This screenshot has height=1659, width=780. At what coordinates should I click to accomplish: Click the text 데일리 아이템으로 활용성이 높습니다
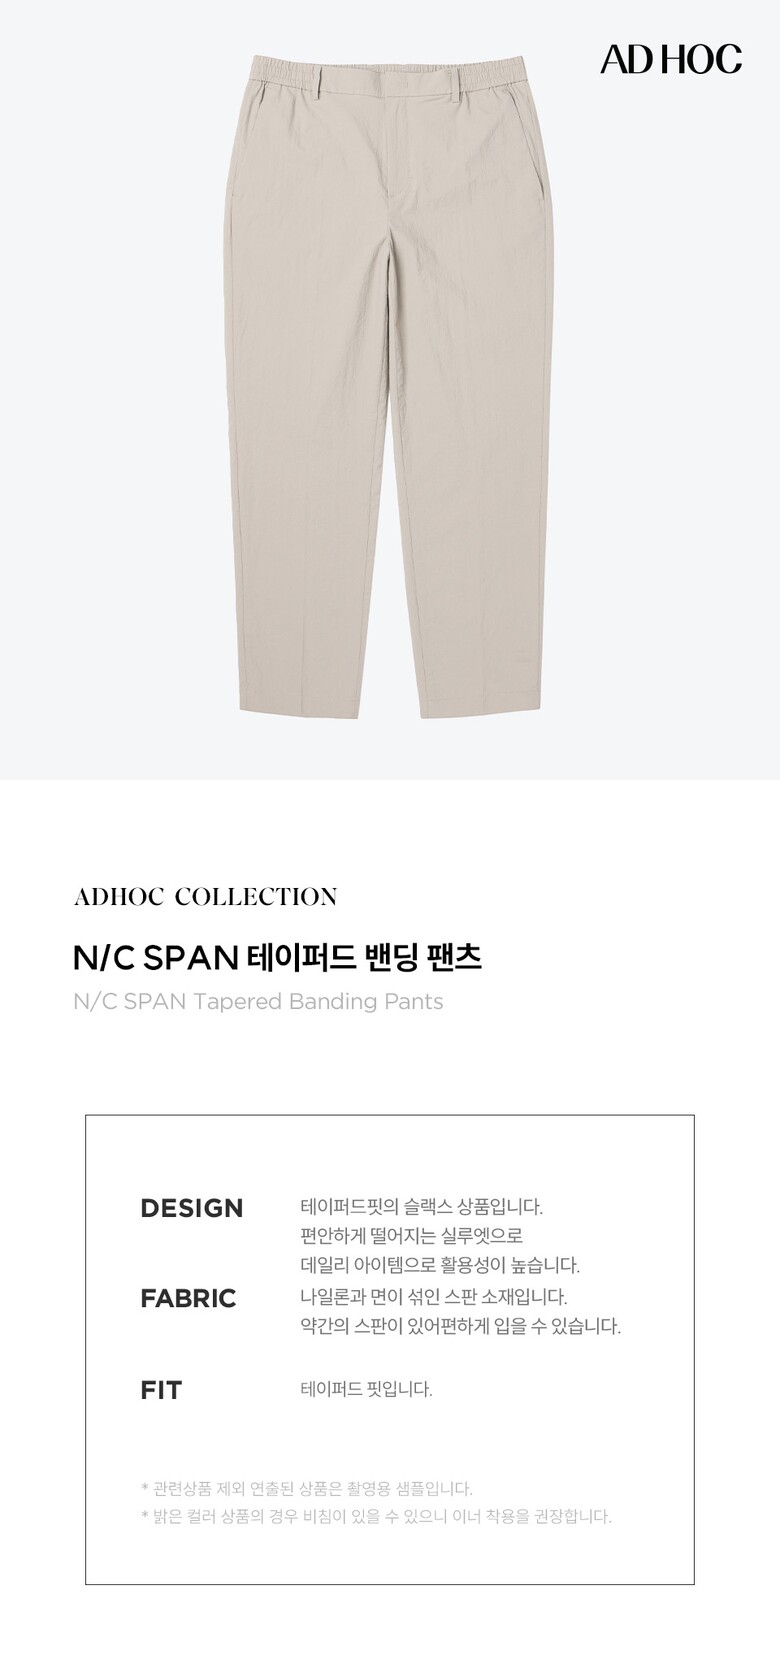point(440,1266)
